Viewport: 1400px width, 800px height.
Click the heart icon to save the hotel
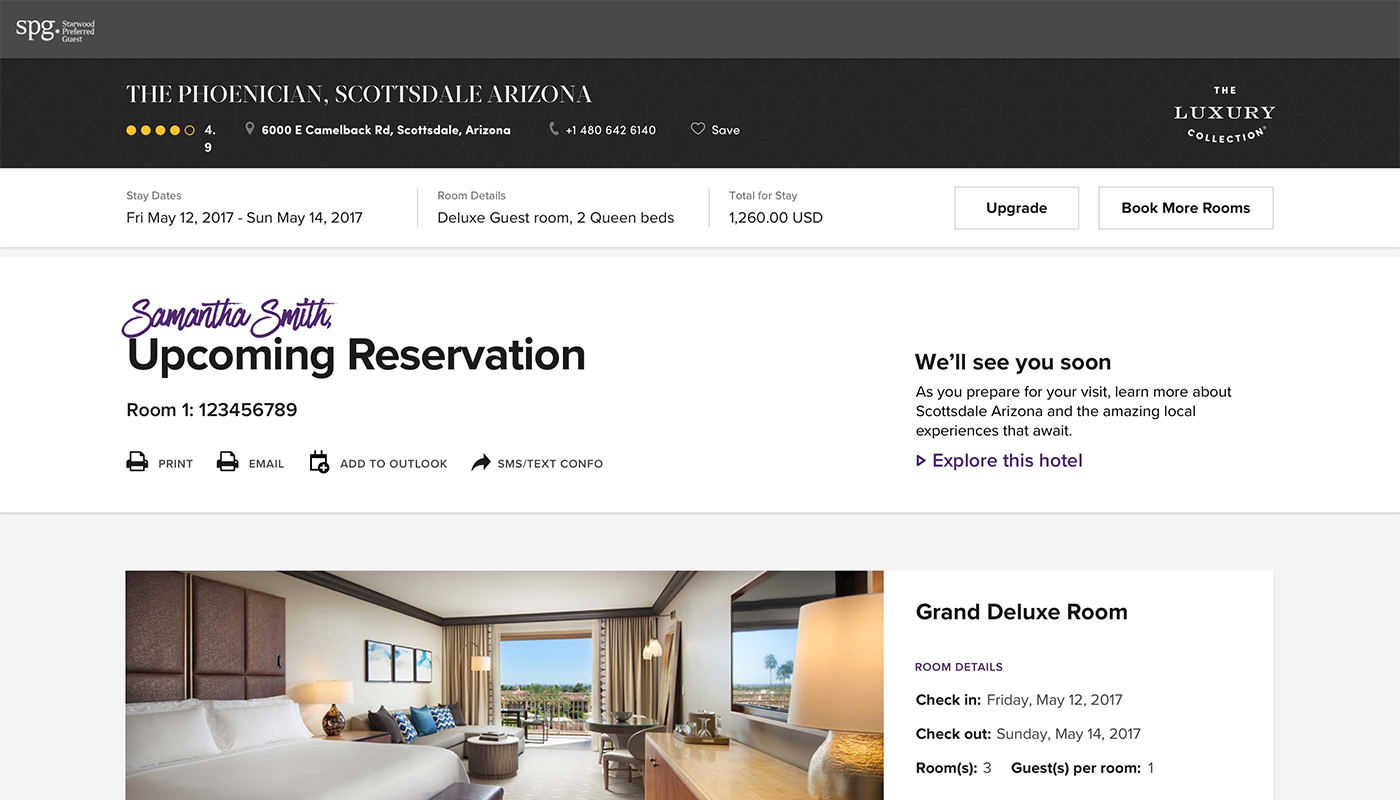click(x=698, y=129)
